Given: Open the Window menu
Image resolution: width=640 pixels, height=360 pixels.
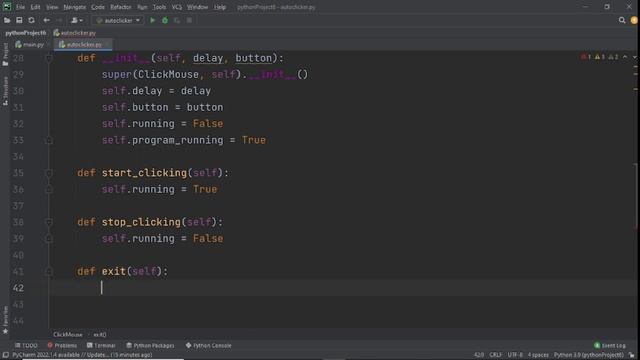Looking at the screenshot, I should [x=198, y=7].
